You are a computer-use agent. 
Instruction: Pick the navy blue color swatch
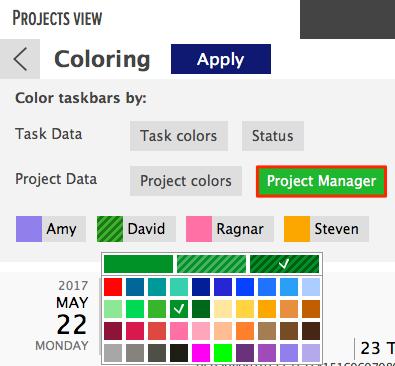point(201,287)
